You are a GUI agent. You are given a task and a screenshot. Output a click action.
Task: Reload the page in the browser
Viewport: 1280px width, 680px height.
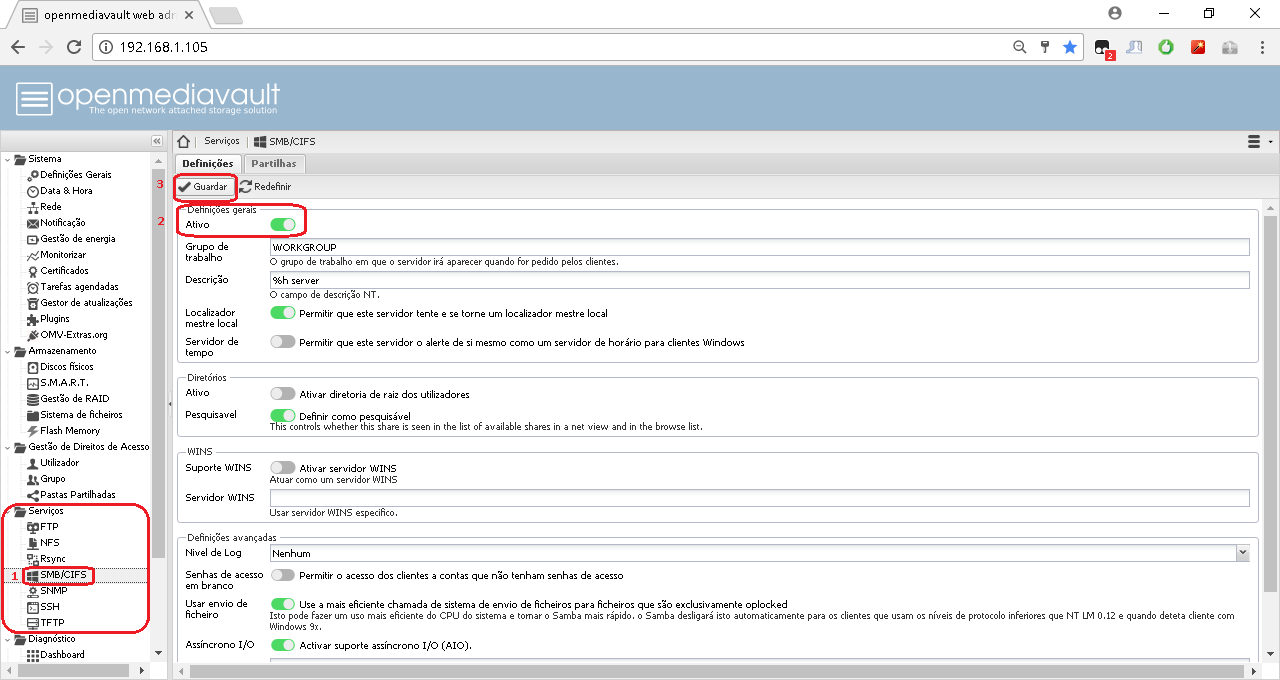[73, 47]
